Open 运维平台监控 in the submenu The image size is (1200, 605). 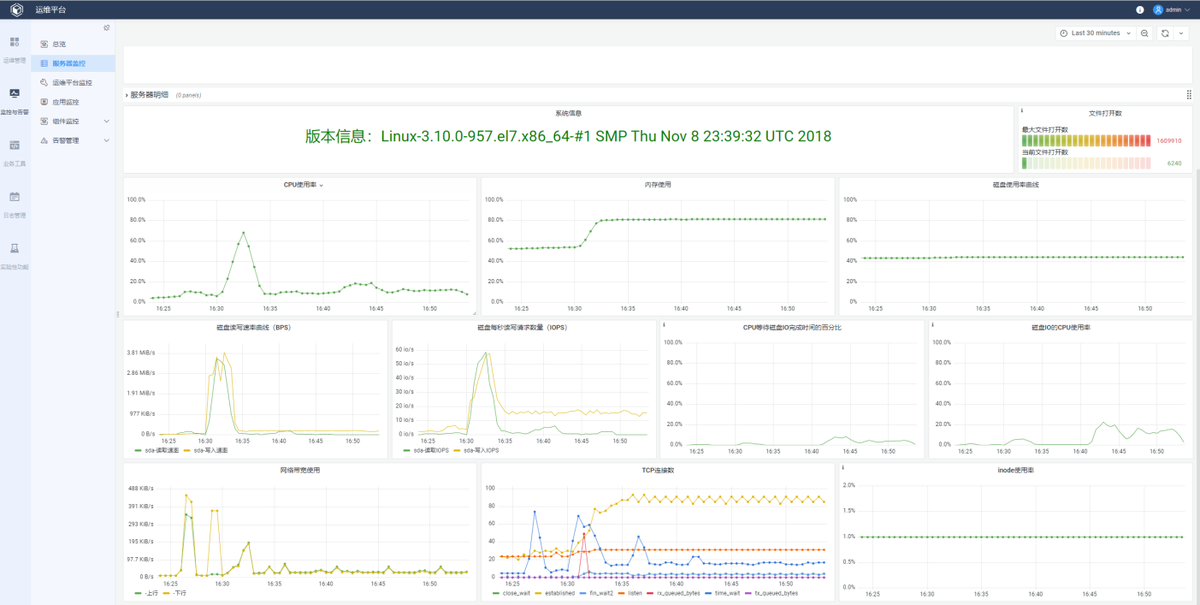73,83
